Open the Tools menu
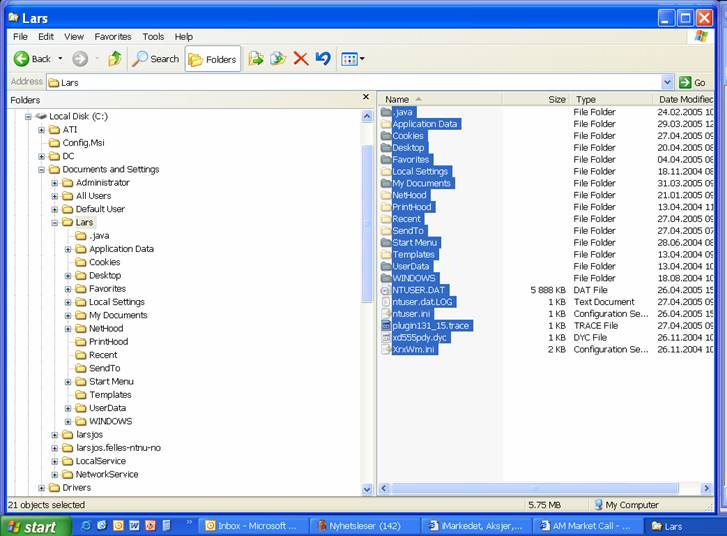 pyautogui.click(x=153, y=36)
